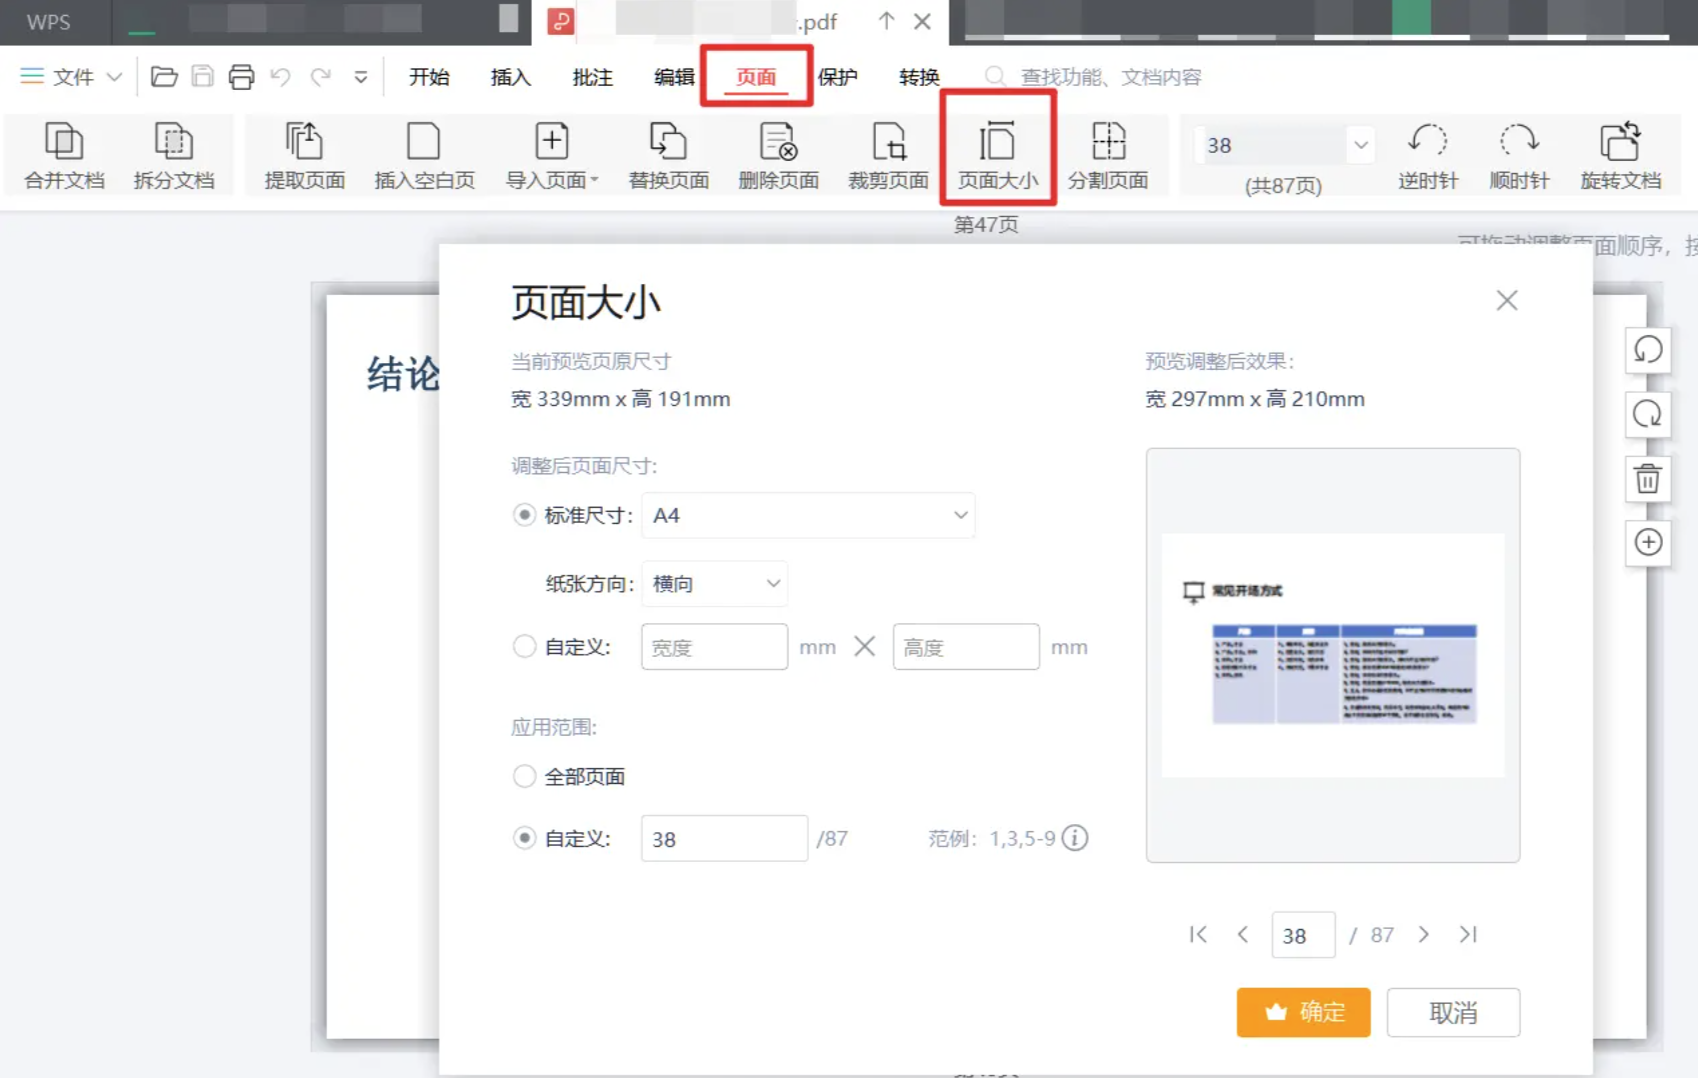Image resolution: width=1698 pixels, height=1078 pixels.
Task: Switch to the 批注 tab
Action: [593, 77]
